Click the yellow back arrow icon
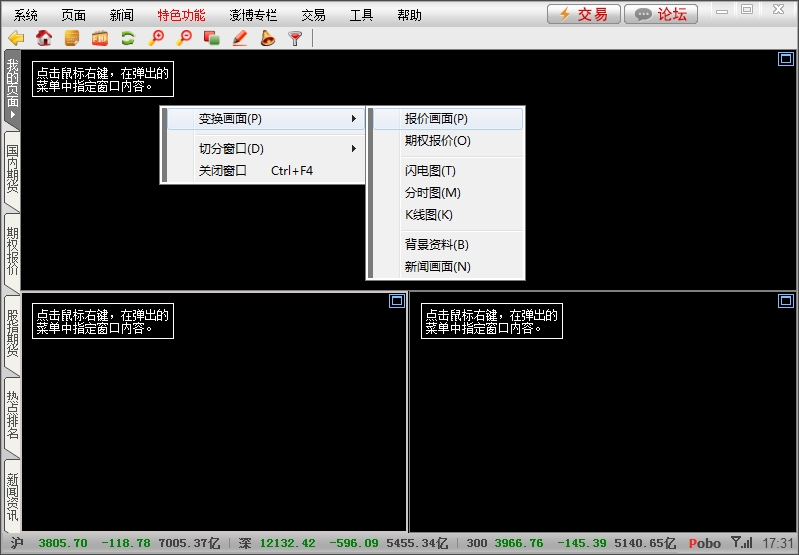This screenshot has height=555, width=799. pyautogui.click(x=17, y=38)
